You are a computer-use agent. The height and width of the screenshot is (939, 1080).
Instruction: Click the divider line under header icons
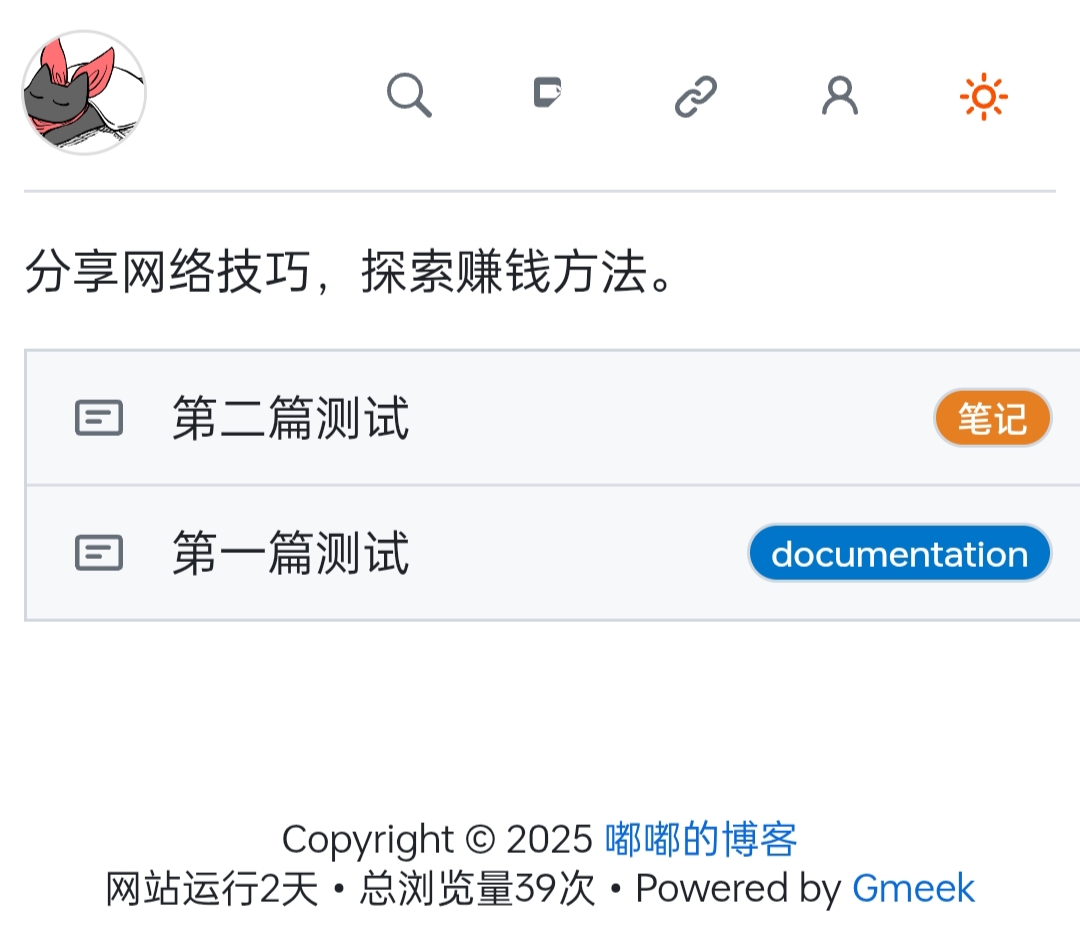tap(540, 191)
